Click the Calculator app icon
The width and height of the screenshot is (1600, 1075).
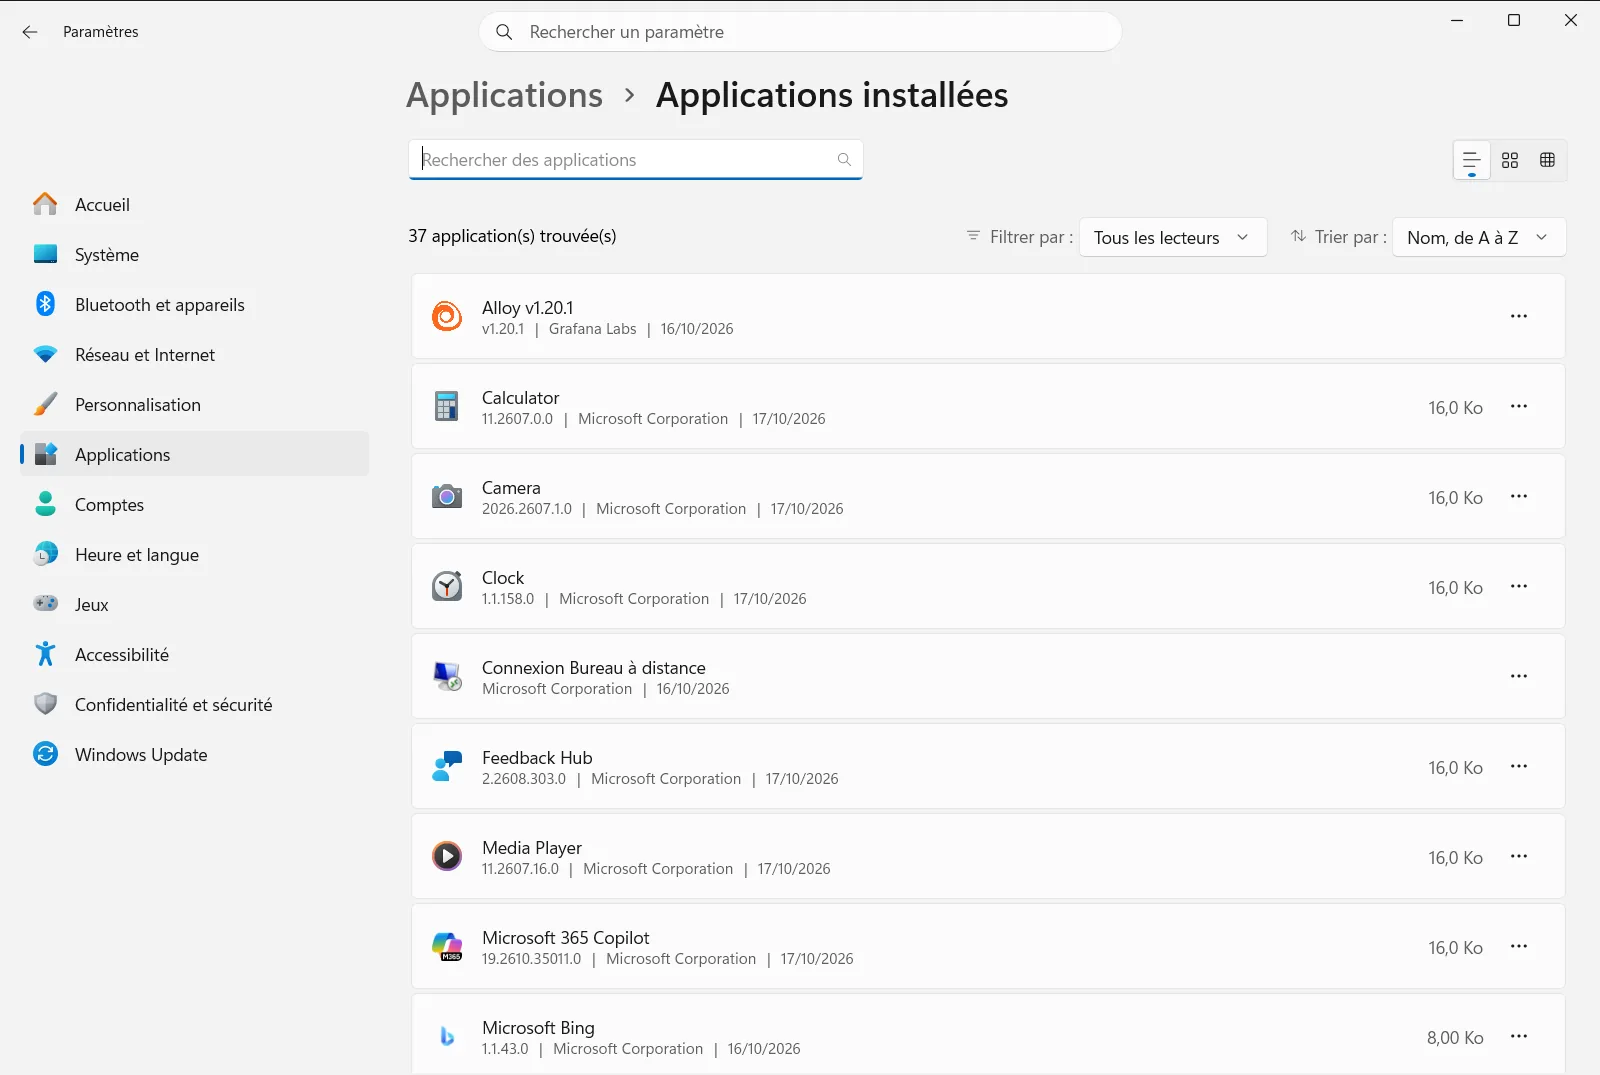coord(447,406)
